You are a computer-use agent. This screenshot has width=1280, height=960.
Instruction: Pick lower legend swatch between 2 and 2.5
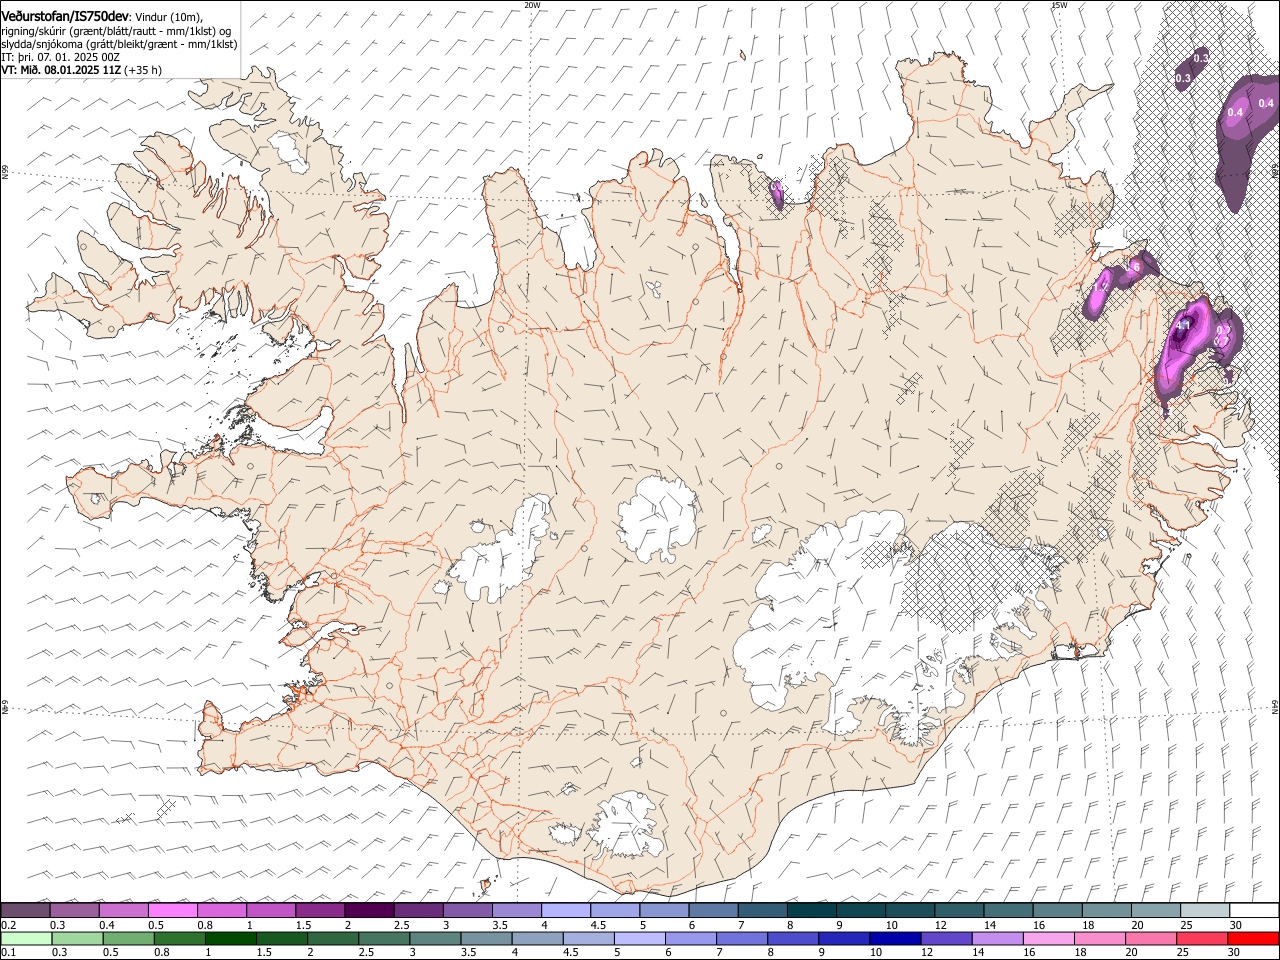pyautogui.click(x=332, y=938)
